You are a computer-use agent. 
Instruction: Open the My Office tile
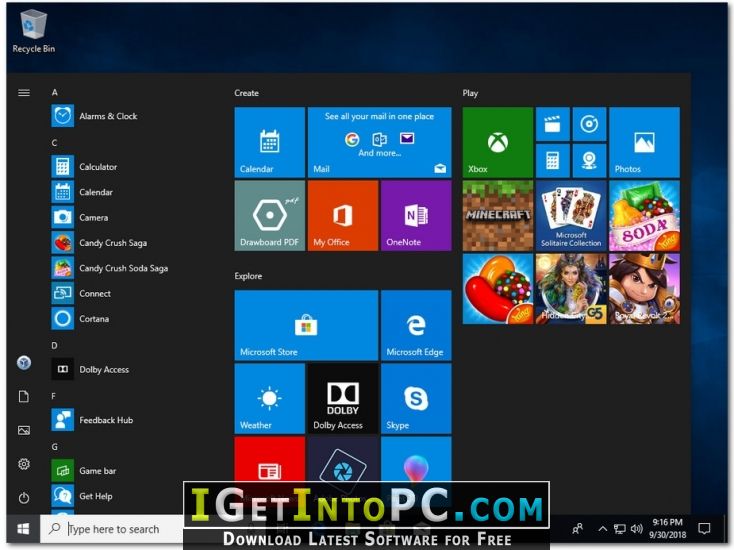pos(343,215)
